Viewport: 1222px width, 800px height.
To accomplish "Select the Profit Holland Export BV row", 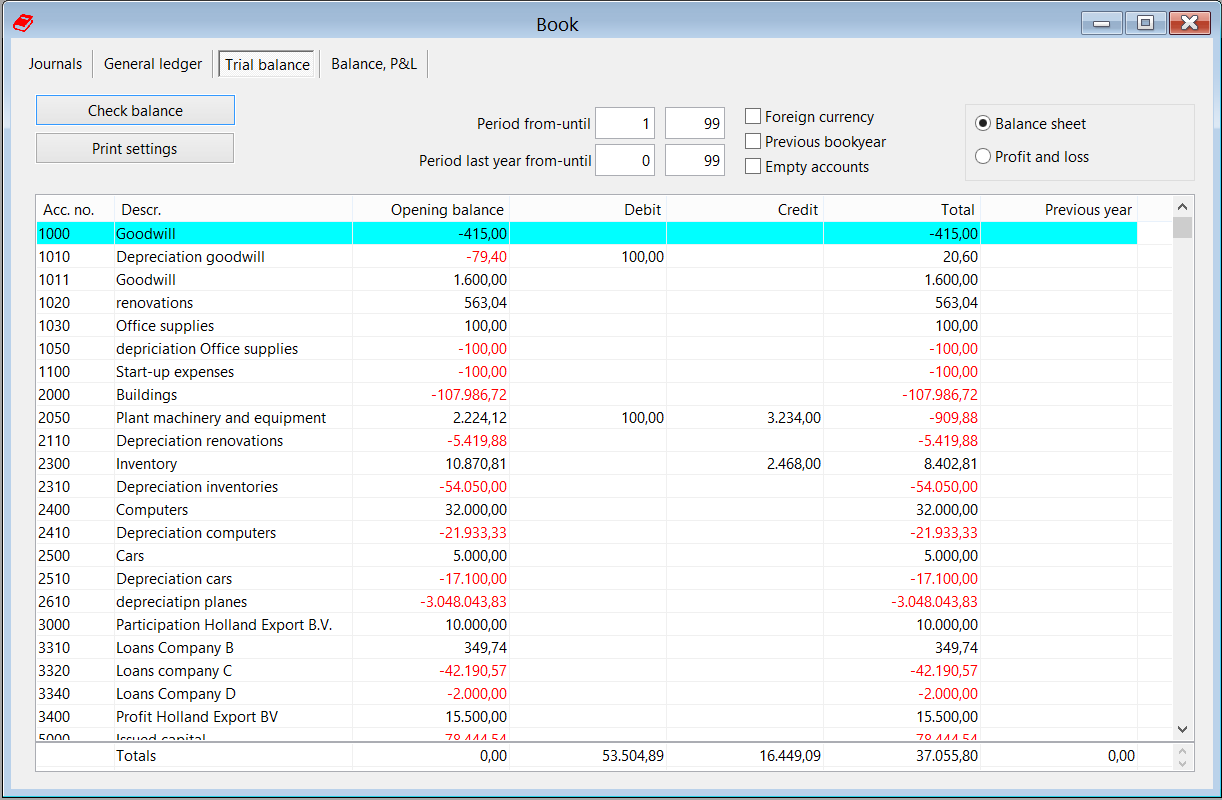I will (587, 717).
